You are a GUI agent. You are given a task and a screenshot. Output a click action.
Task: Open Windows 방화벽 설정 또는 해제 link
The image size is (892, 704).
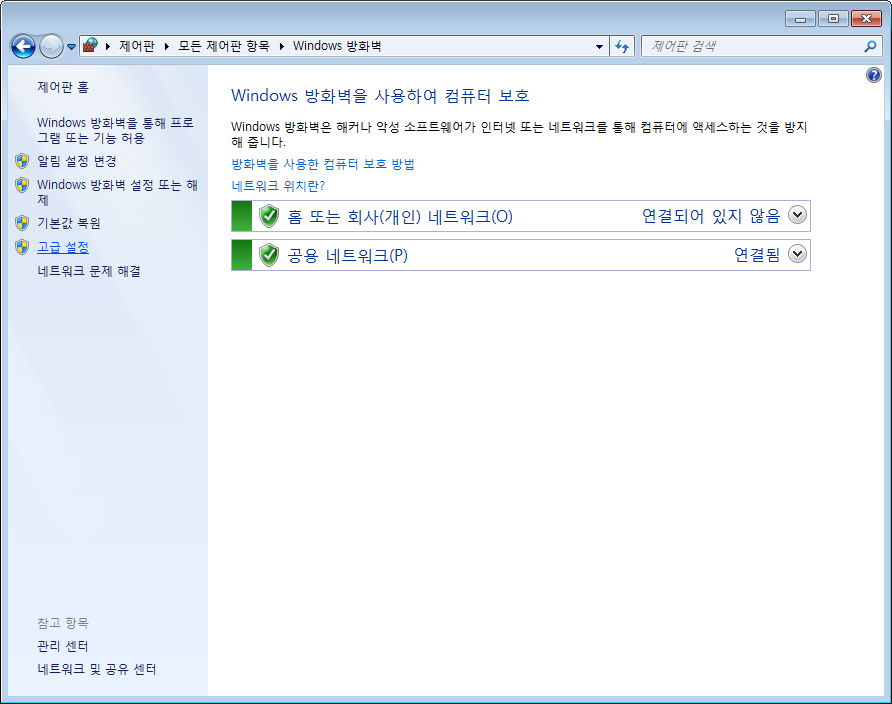pos(117,192)
